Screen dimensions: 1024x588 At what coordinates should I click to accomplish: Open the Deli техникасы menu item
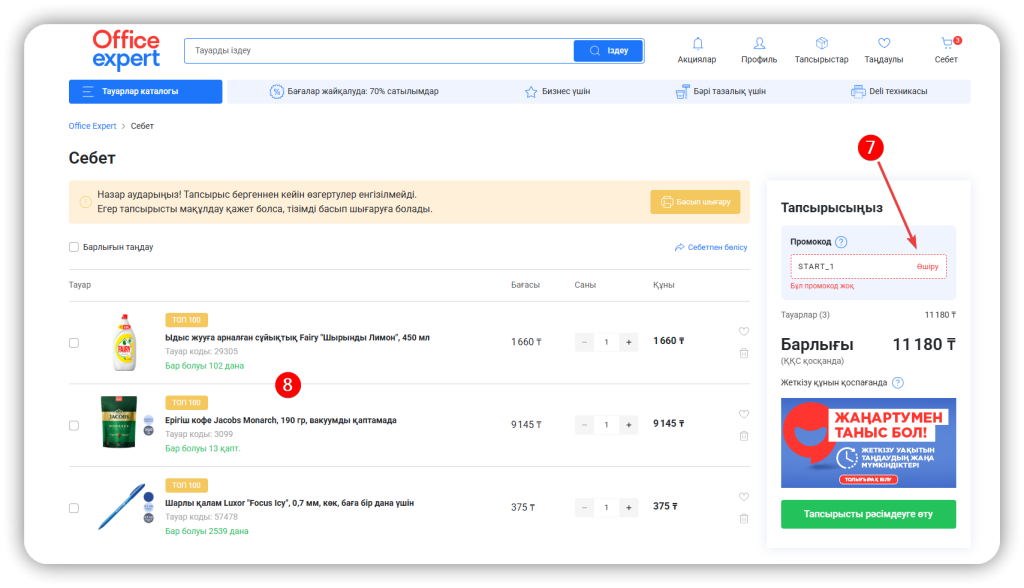pyautogui.click(x=888, y=92)
